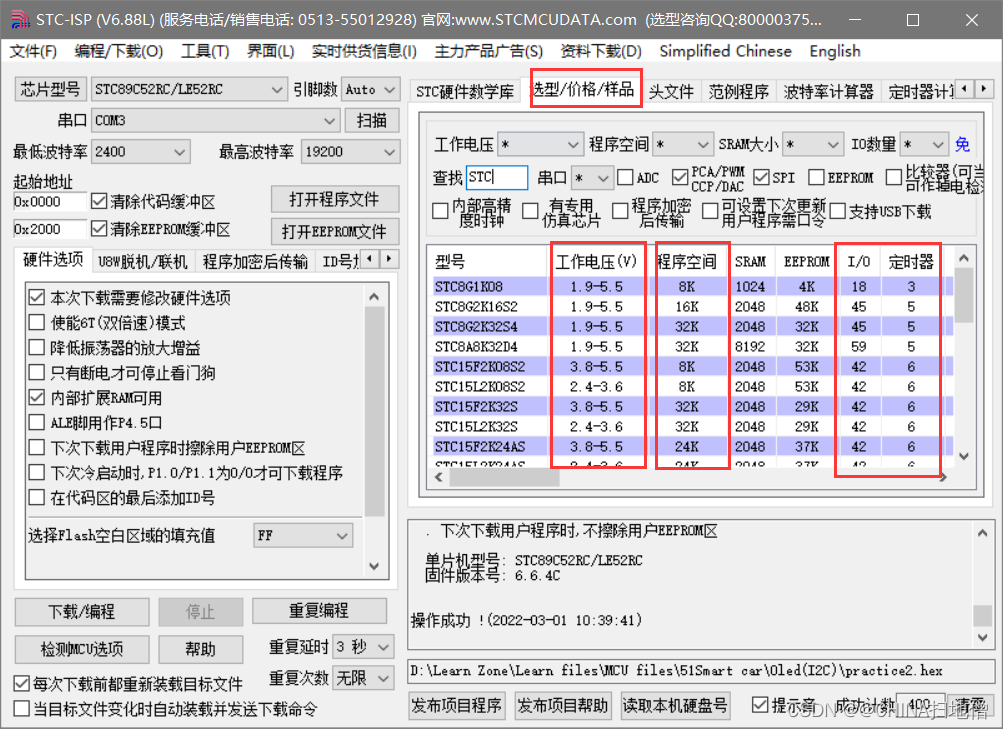Open the 工具(T) menu

[x=205, y=51]
